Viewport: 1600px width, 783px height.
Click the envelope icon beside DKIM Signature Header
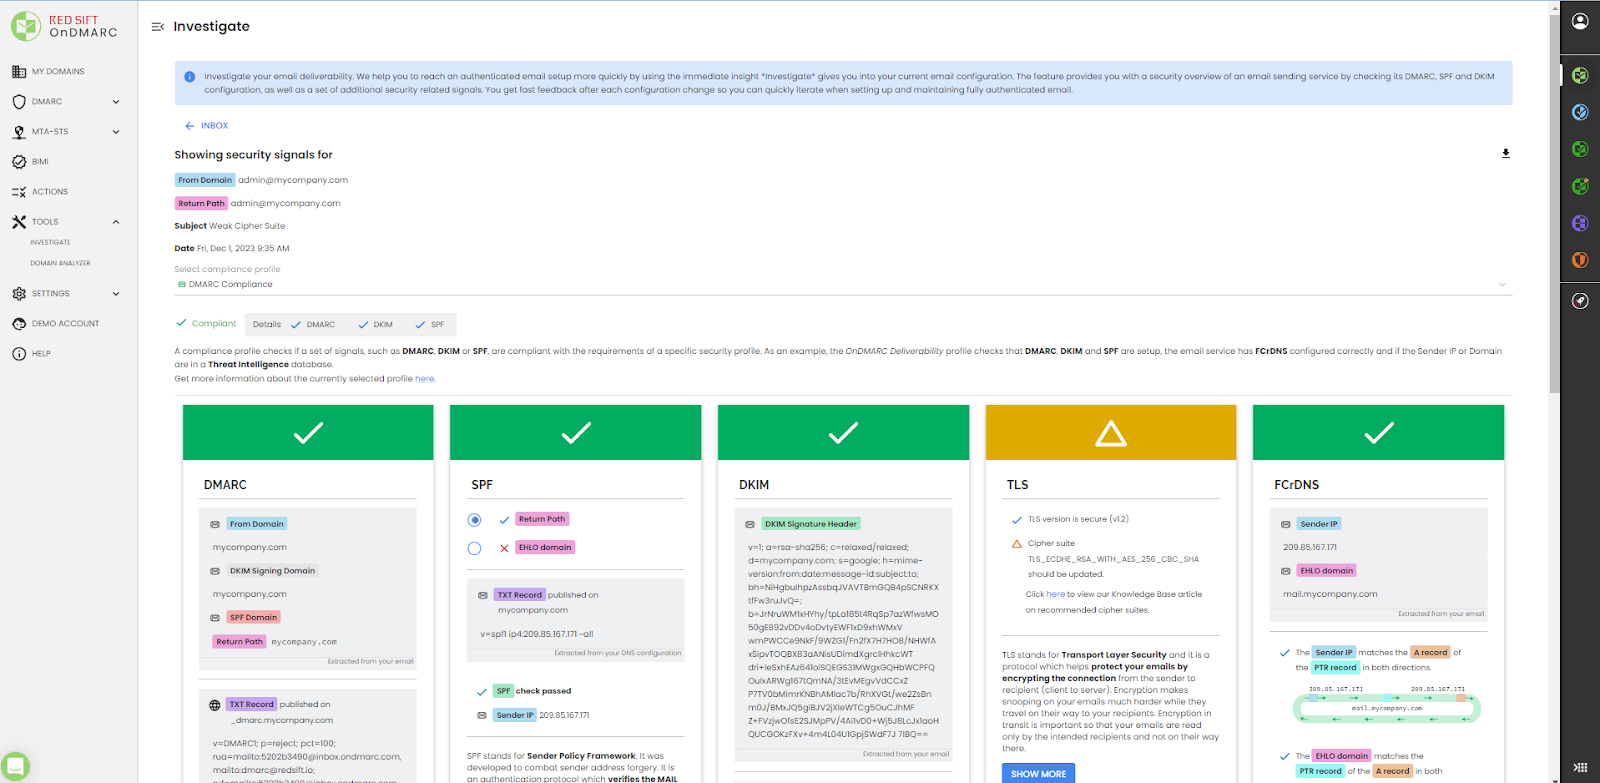pyautogui.click(x=751, y=524)
